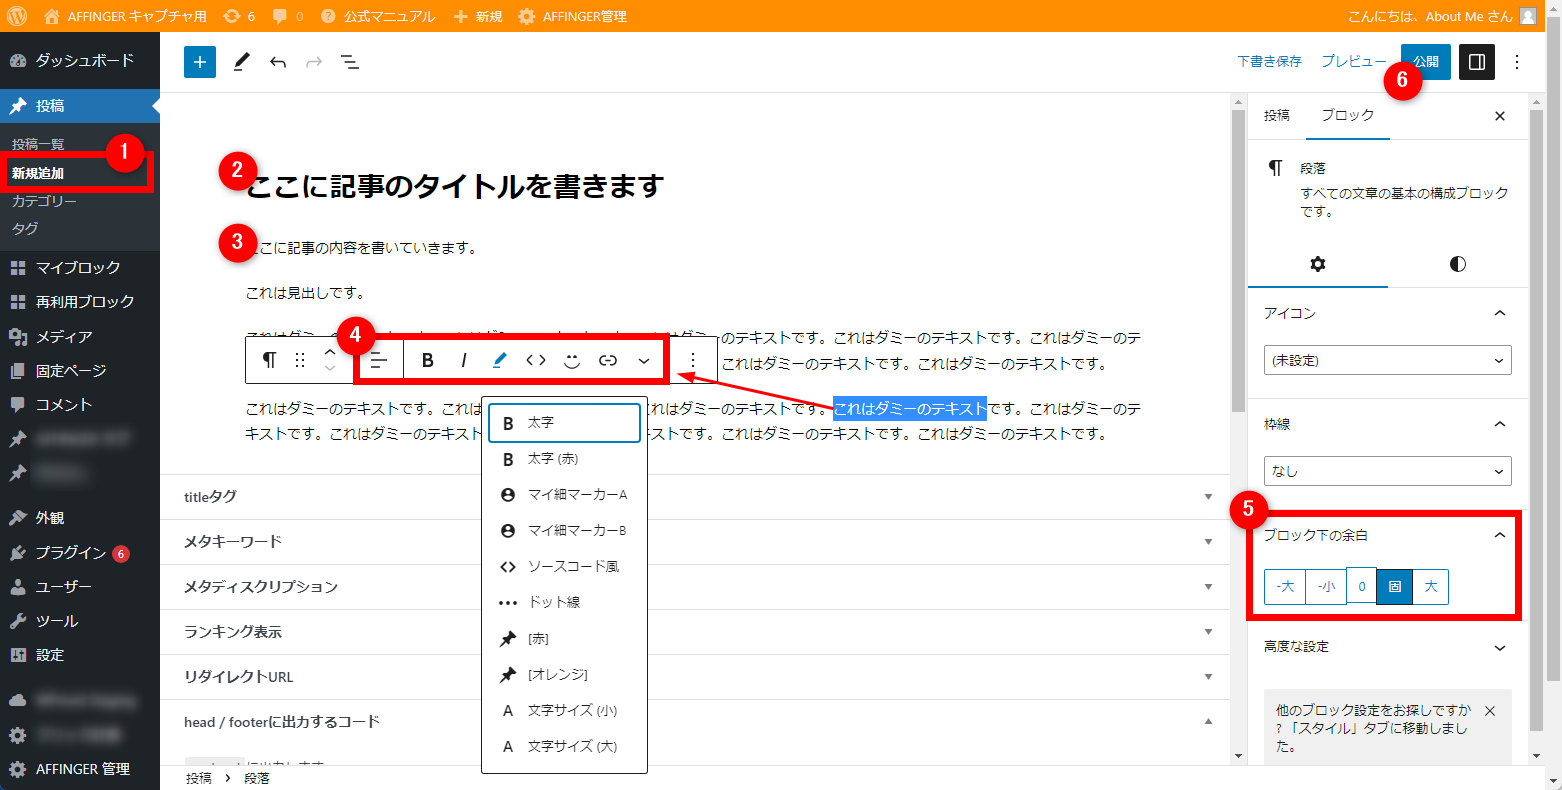Image resolution: width=1562 pixels, height=790 pixels.
Task: Expand the titleタグ meta box
Action: 695,497
